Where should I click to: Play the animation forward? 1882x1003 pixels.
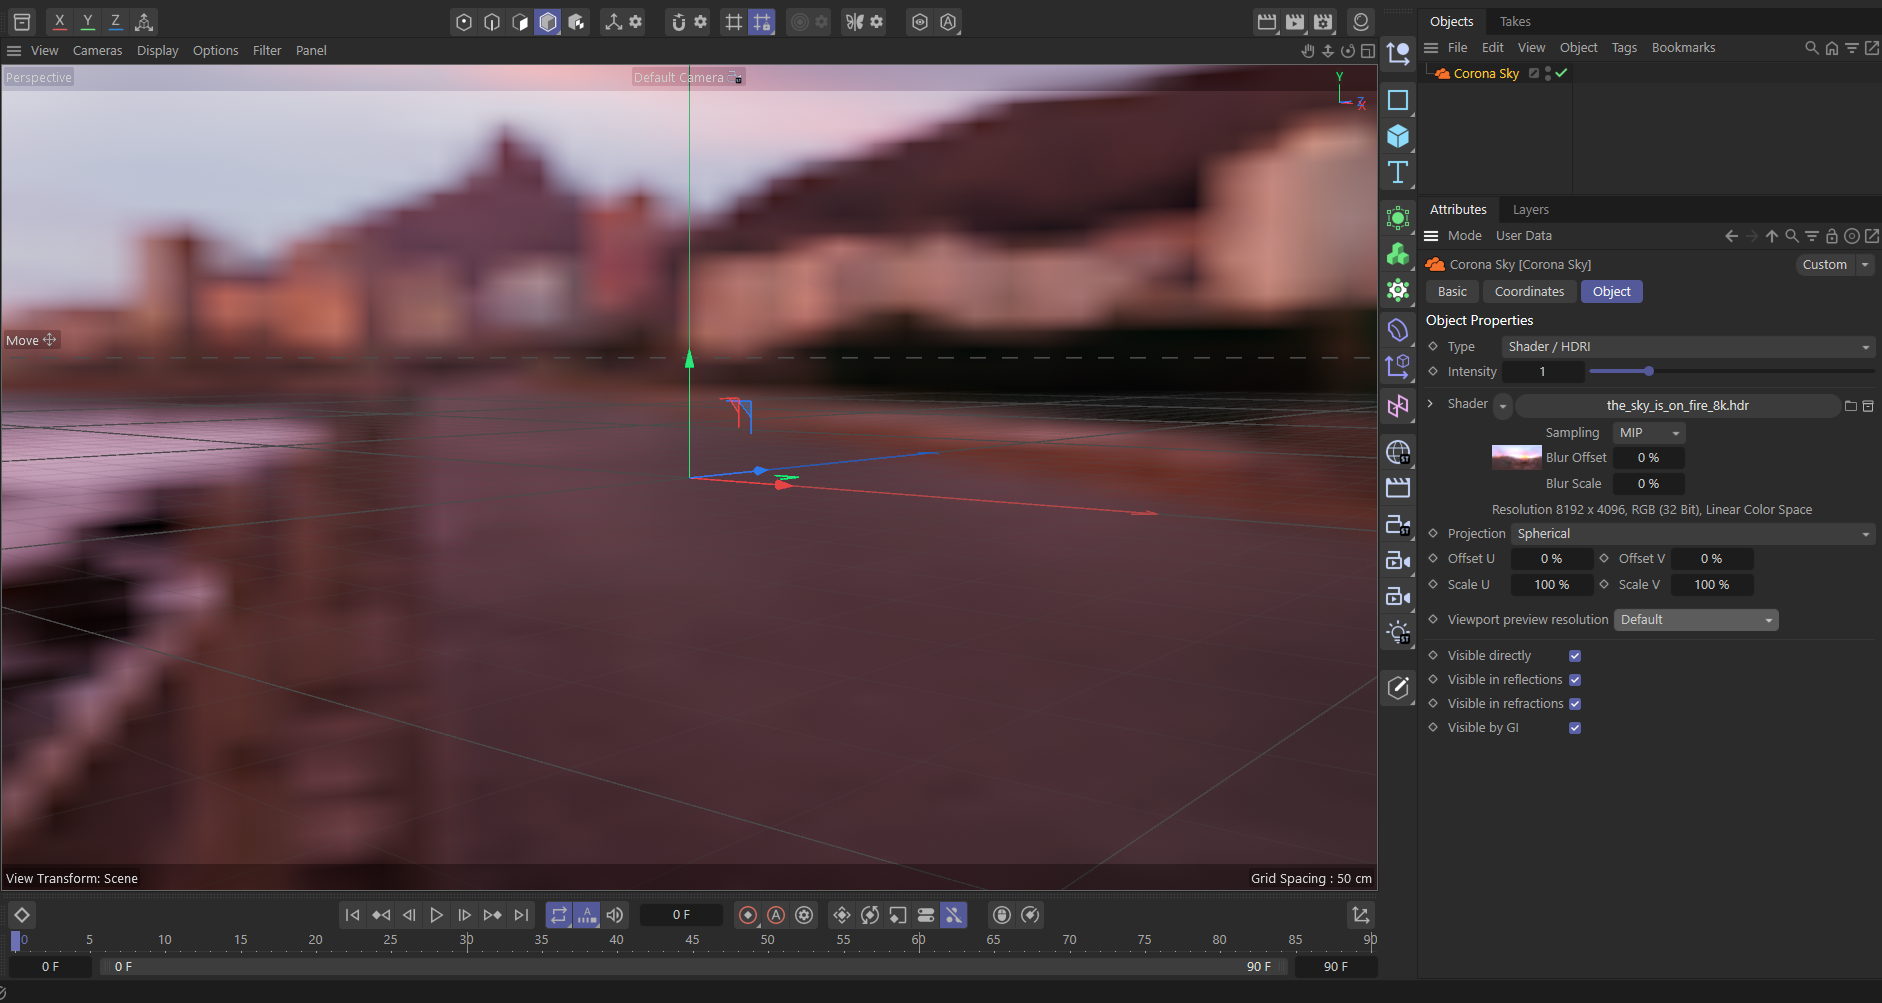tap(437, 914)
